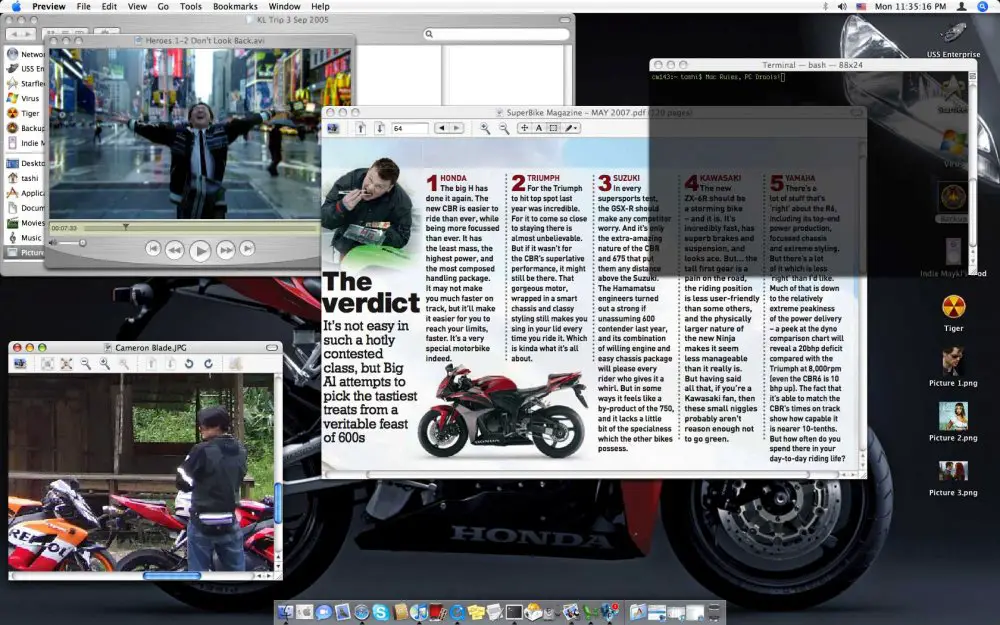The image size is (1000, 625).
Task: Open the Bookmarks menu
Action: pos(235,6)
